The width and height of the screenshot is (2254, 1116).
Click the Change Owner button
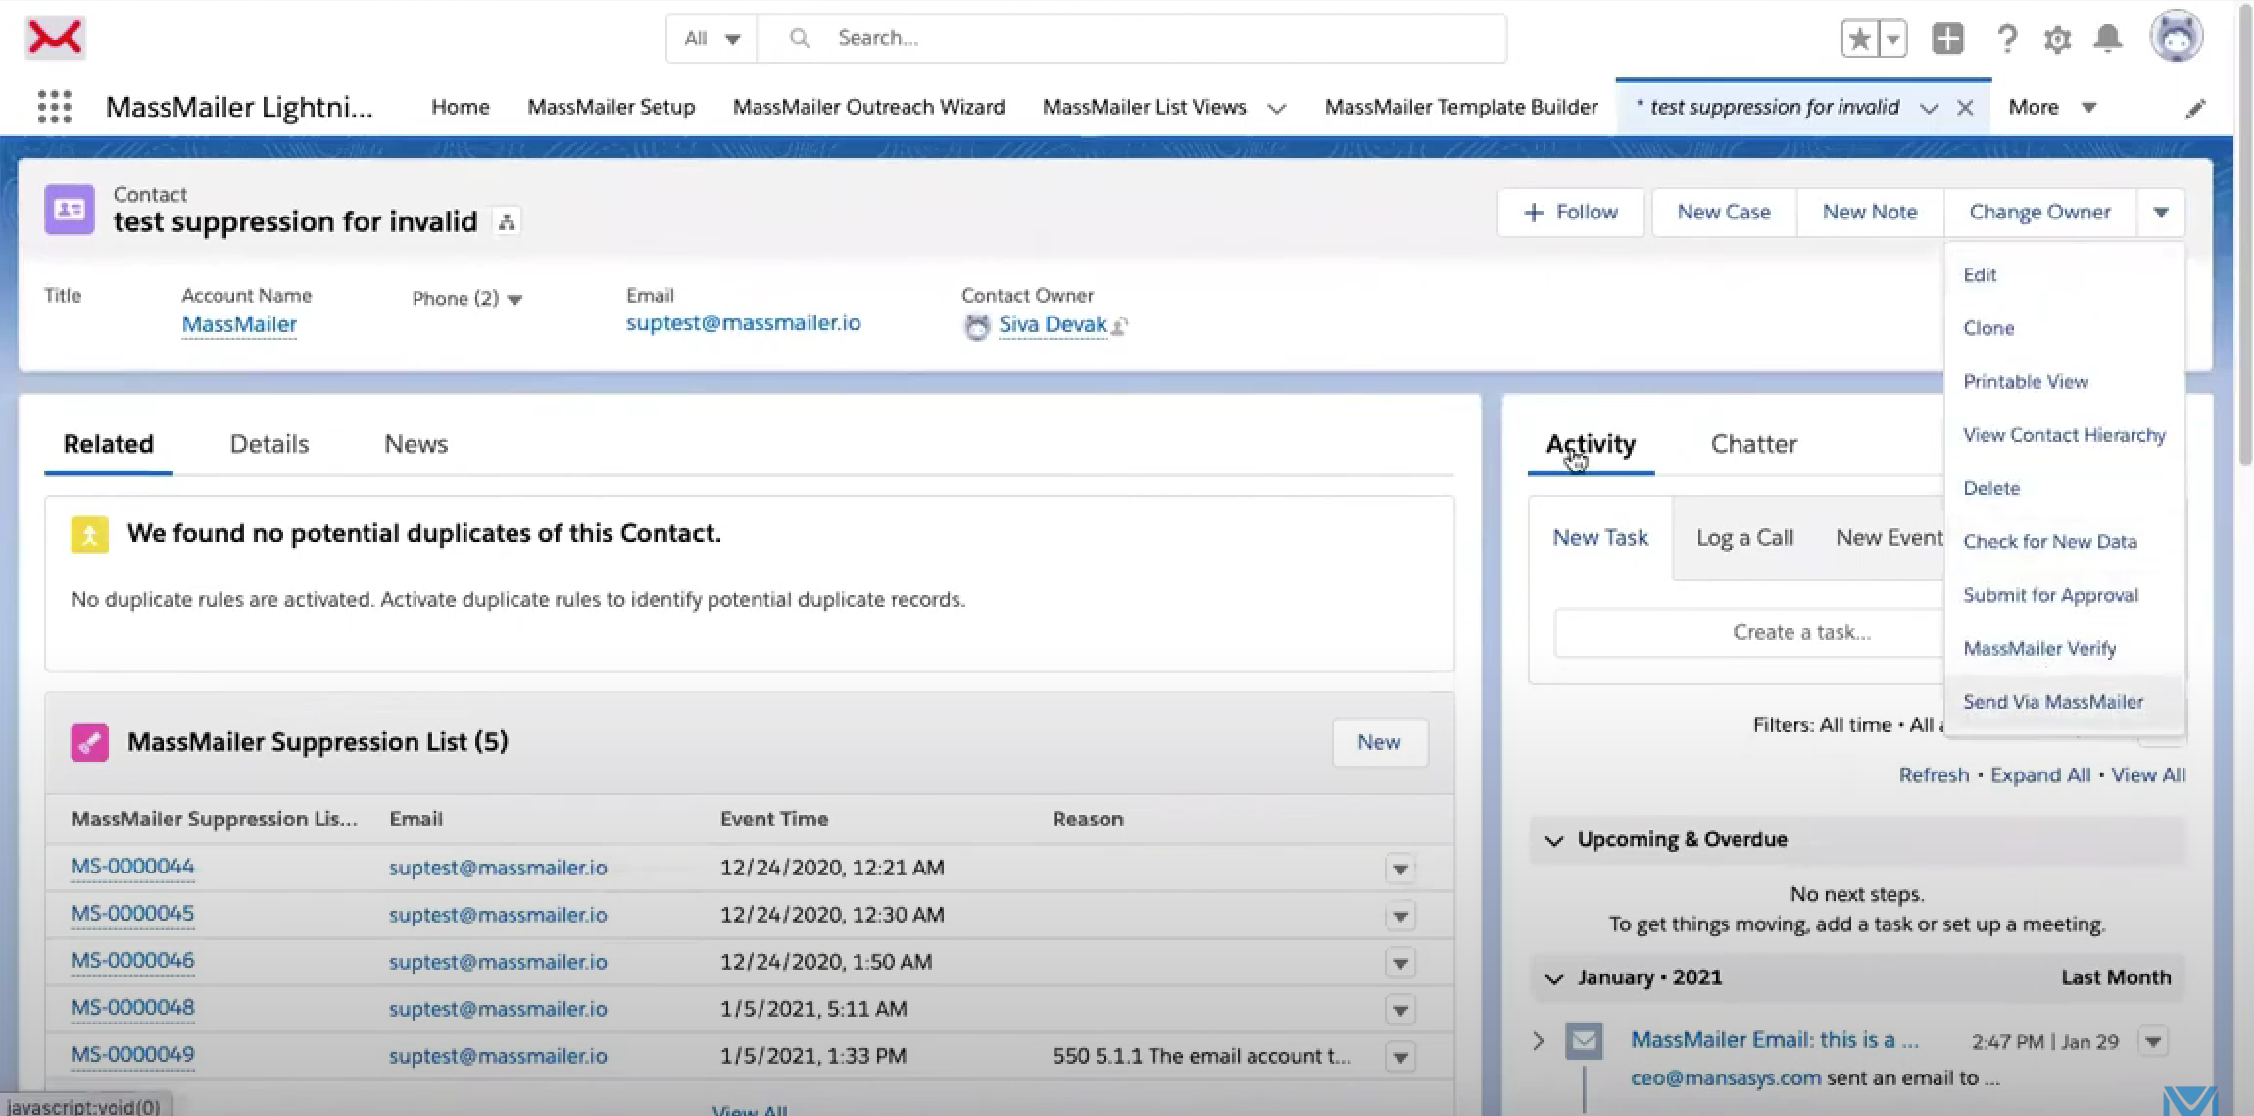click(x=2040, y=212)
